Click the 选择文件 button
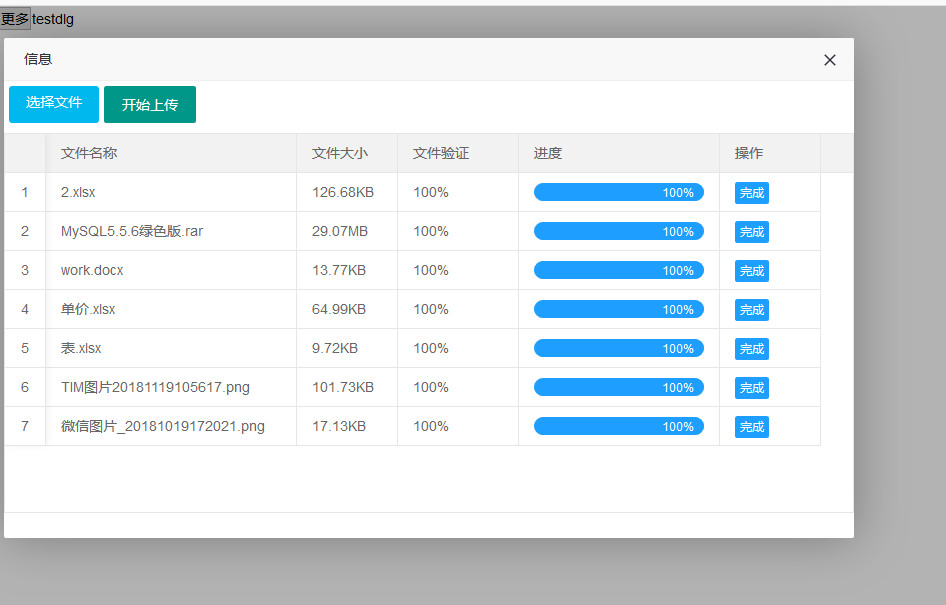The width and height of the screenshot is (946, 605). tap(54, 104)
